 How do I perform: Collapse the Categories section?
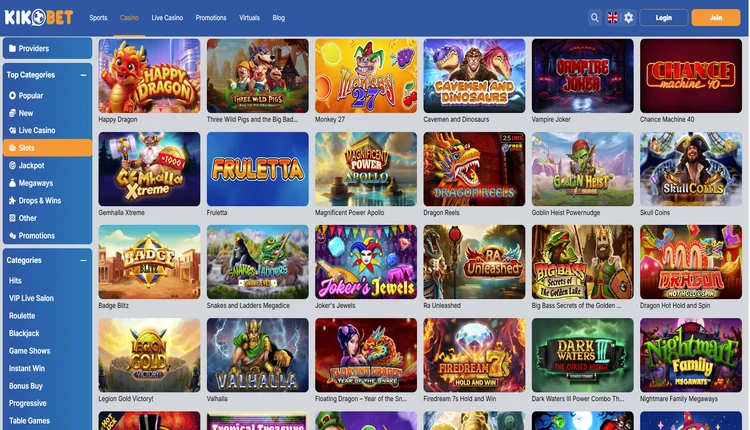(x=83, y=261)
